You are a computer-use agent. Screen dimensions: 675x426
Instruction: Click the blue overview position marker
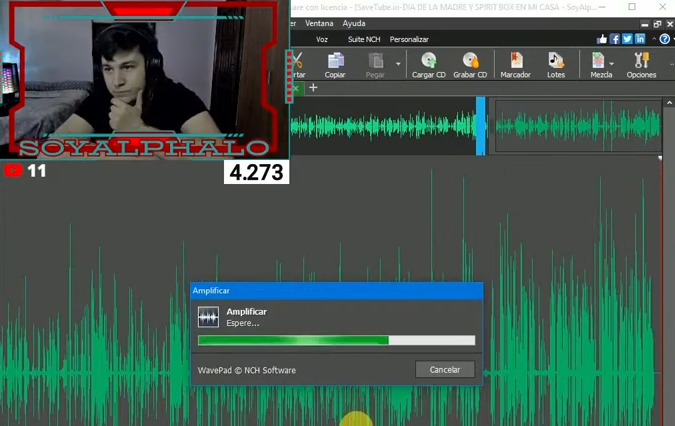pyautogui.click(x=481, y=126)
